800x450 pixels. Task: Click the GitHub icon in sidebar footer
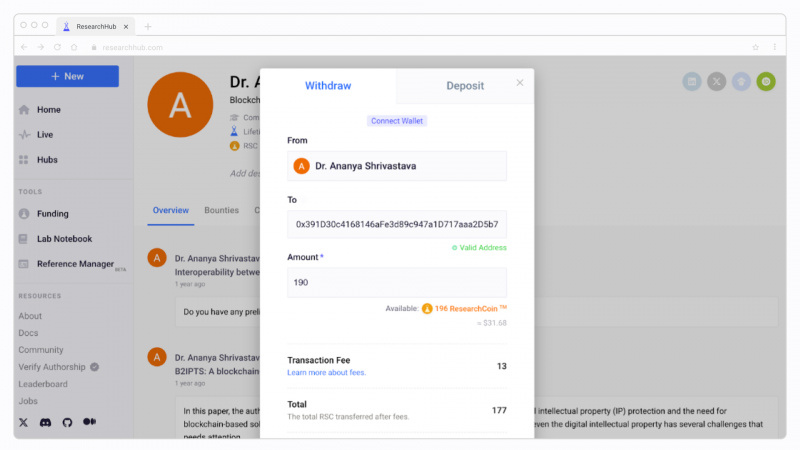coord(67,422)
